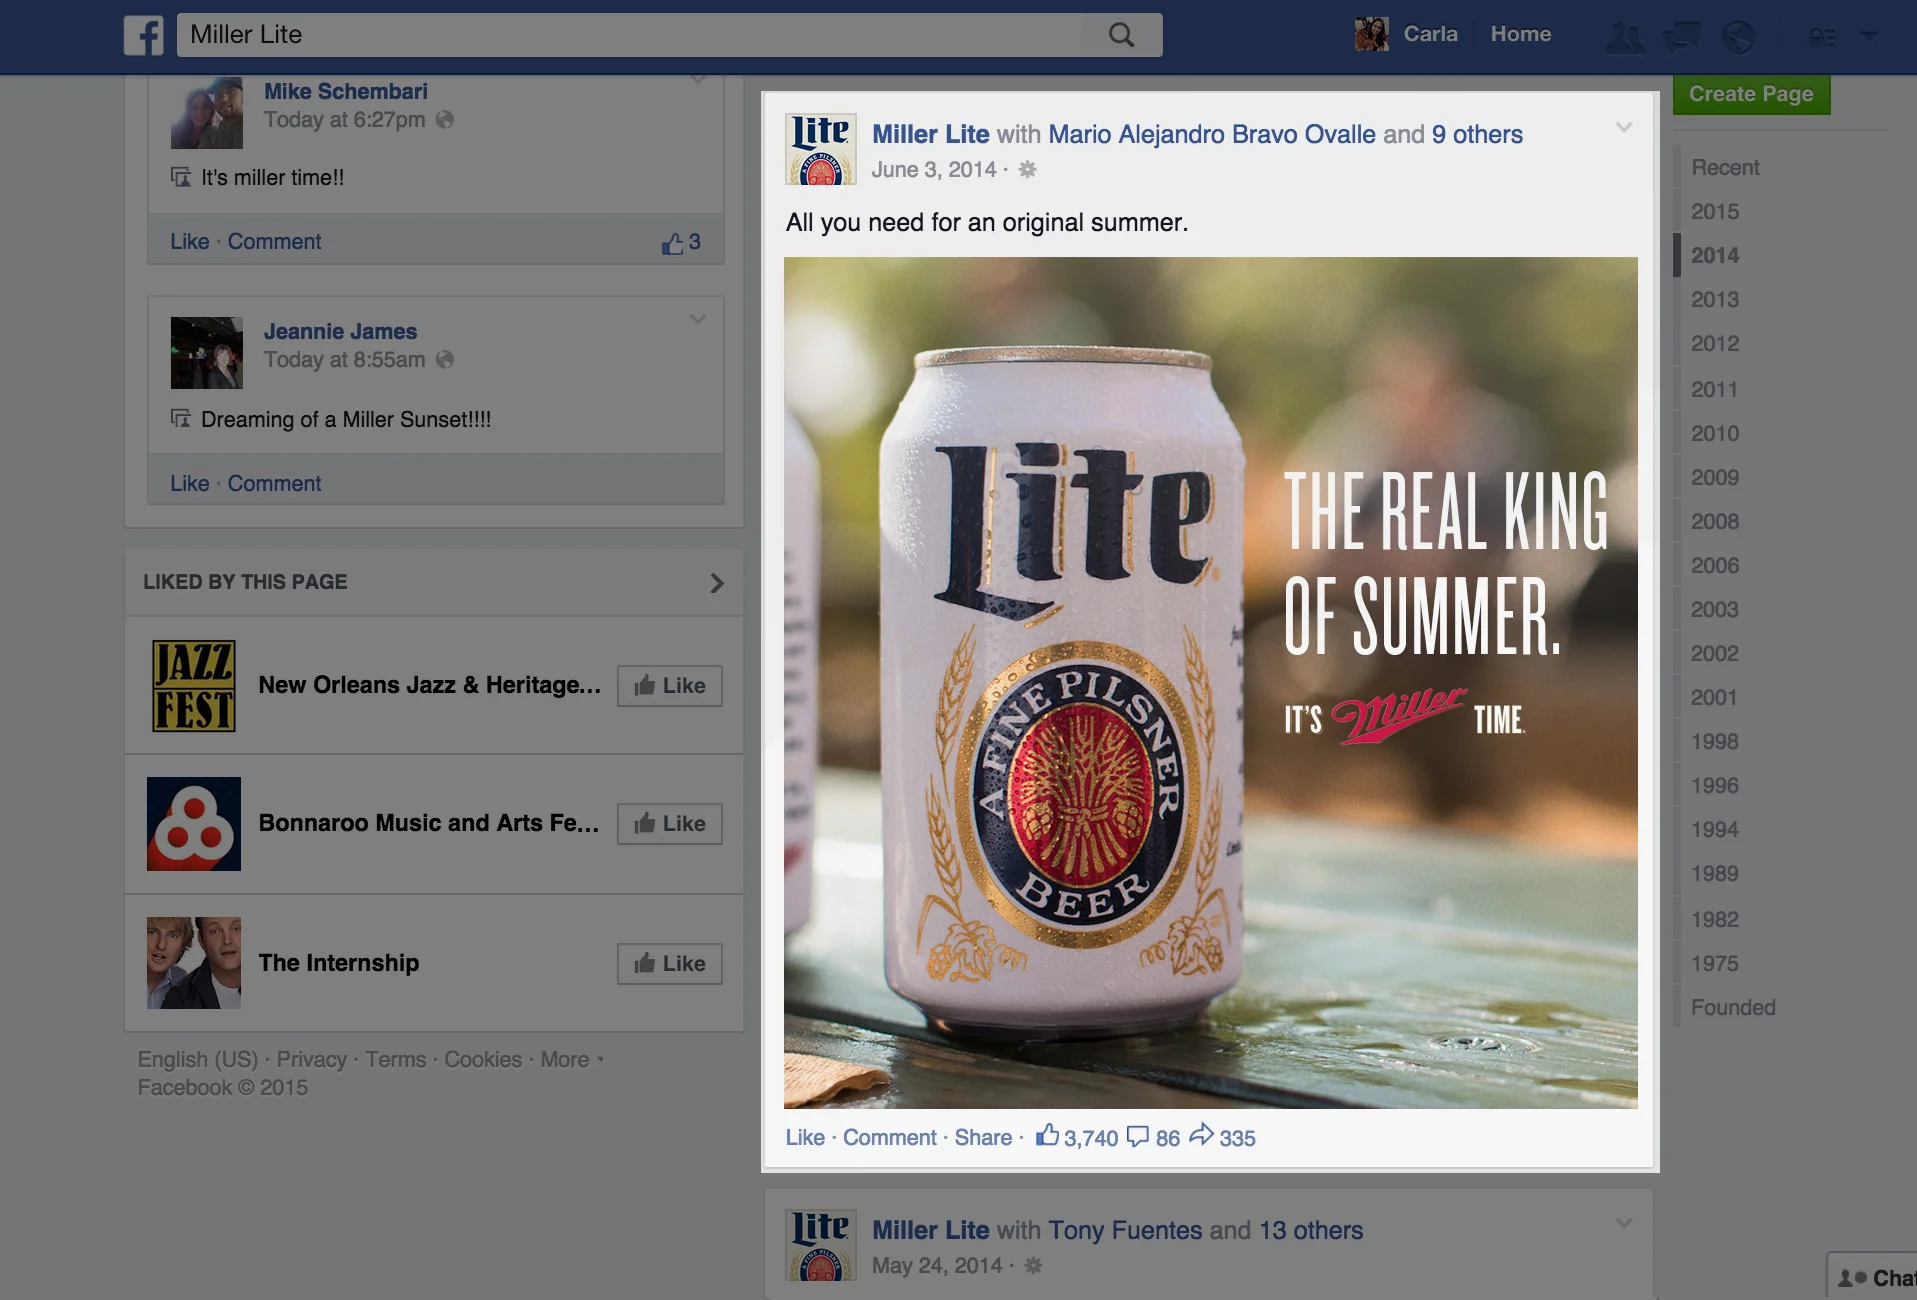
Task: Click Carla's profile picture in header
Action: coord(1372,34)
